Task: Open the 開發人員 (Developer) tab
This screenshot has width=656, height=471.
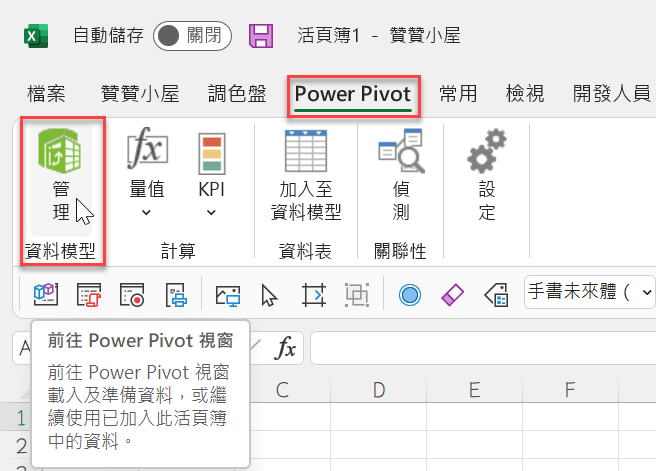Action: (x=612, y=93)
